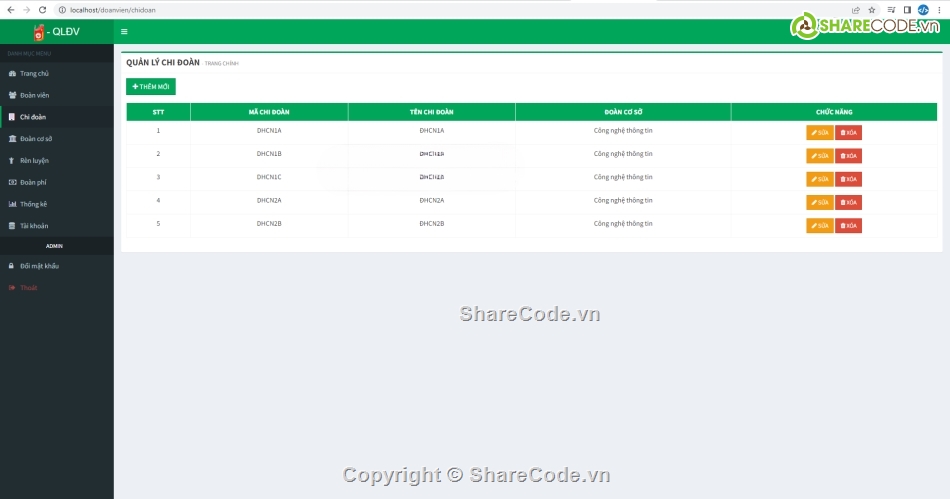Screen dimensions: 950x499
Task: Open Chrome three-dot menu
Action: [939, 10]
